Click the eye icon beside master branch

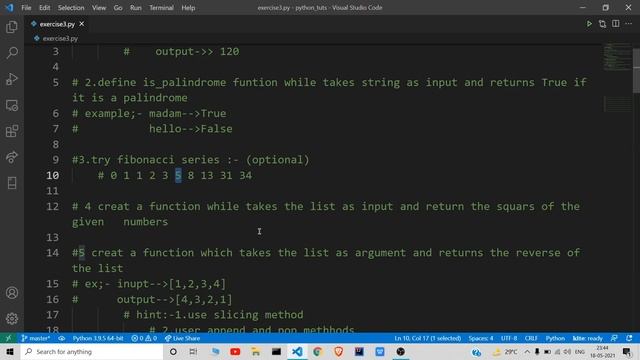click(x=62, y=338)
